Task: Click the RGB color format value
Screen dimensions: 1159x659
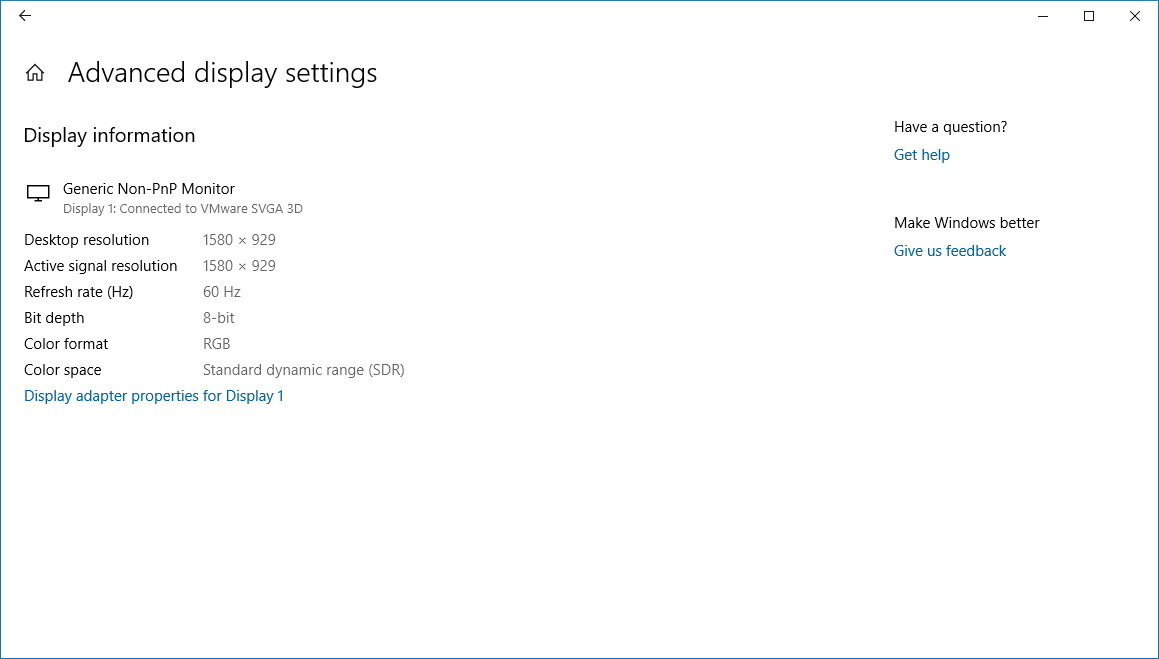Action: click(x=217, y=344)
